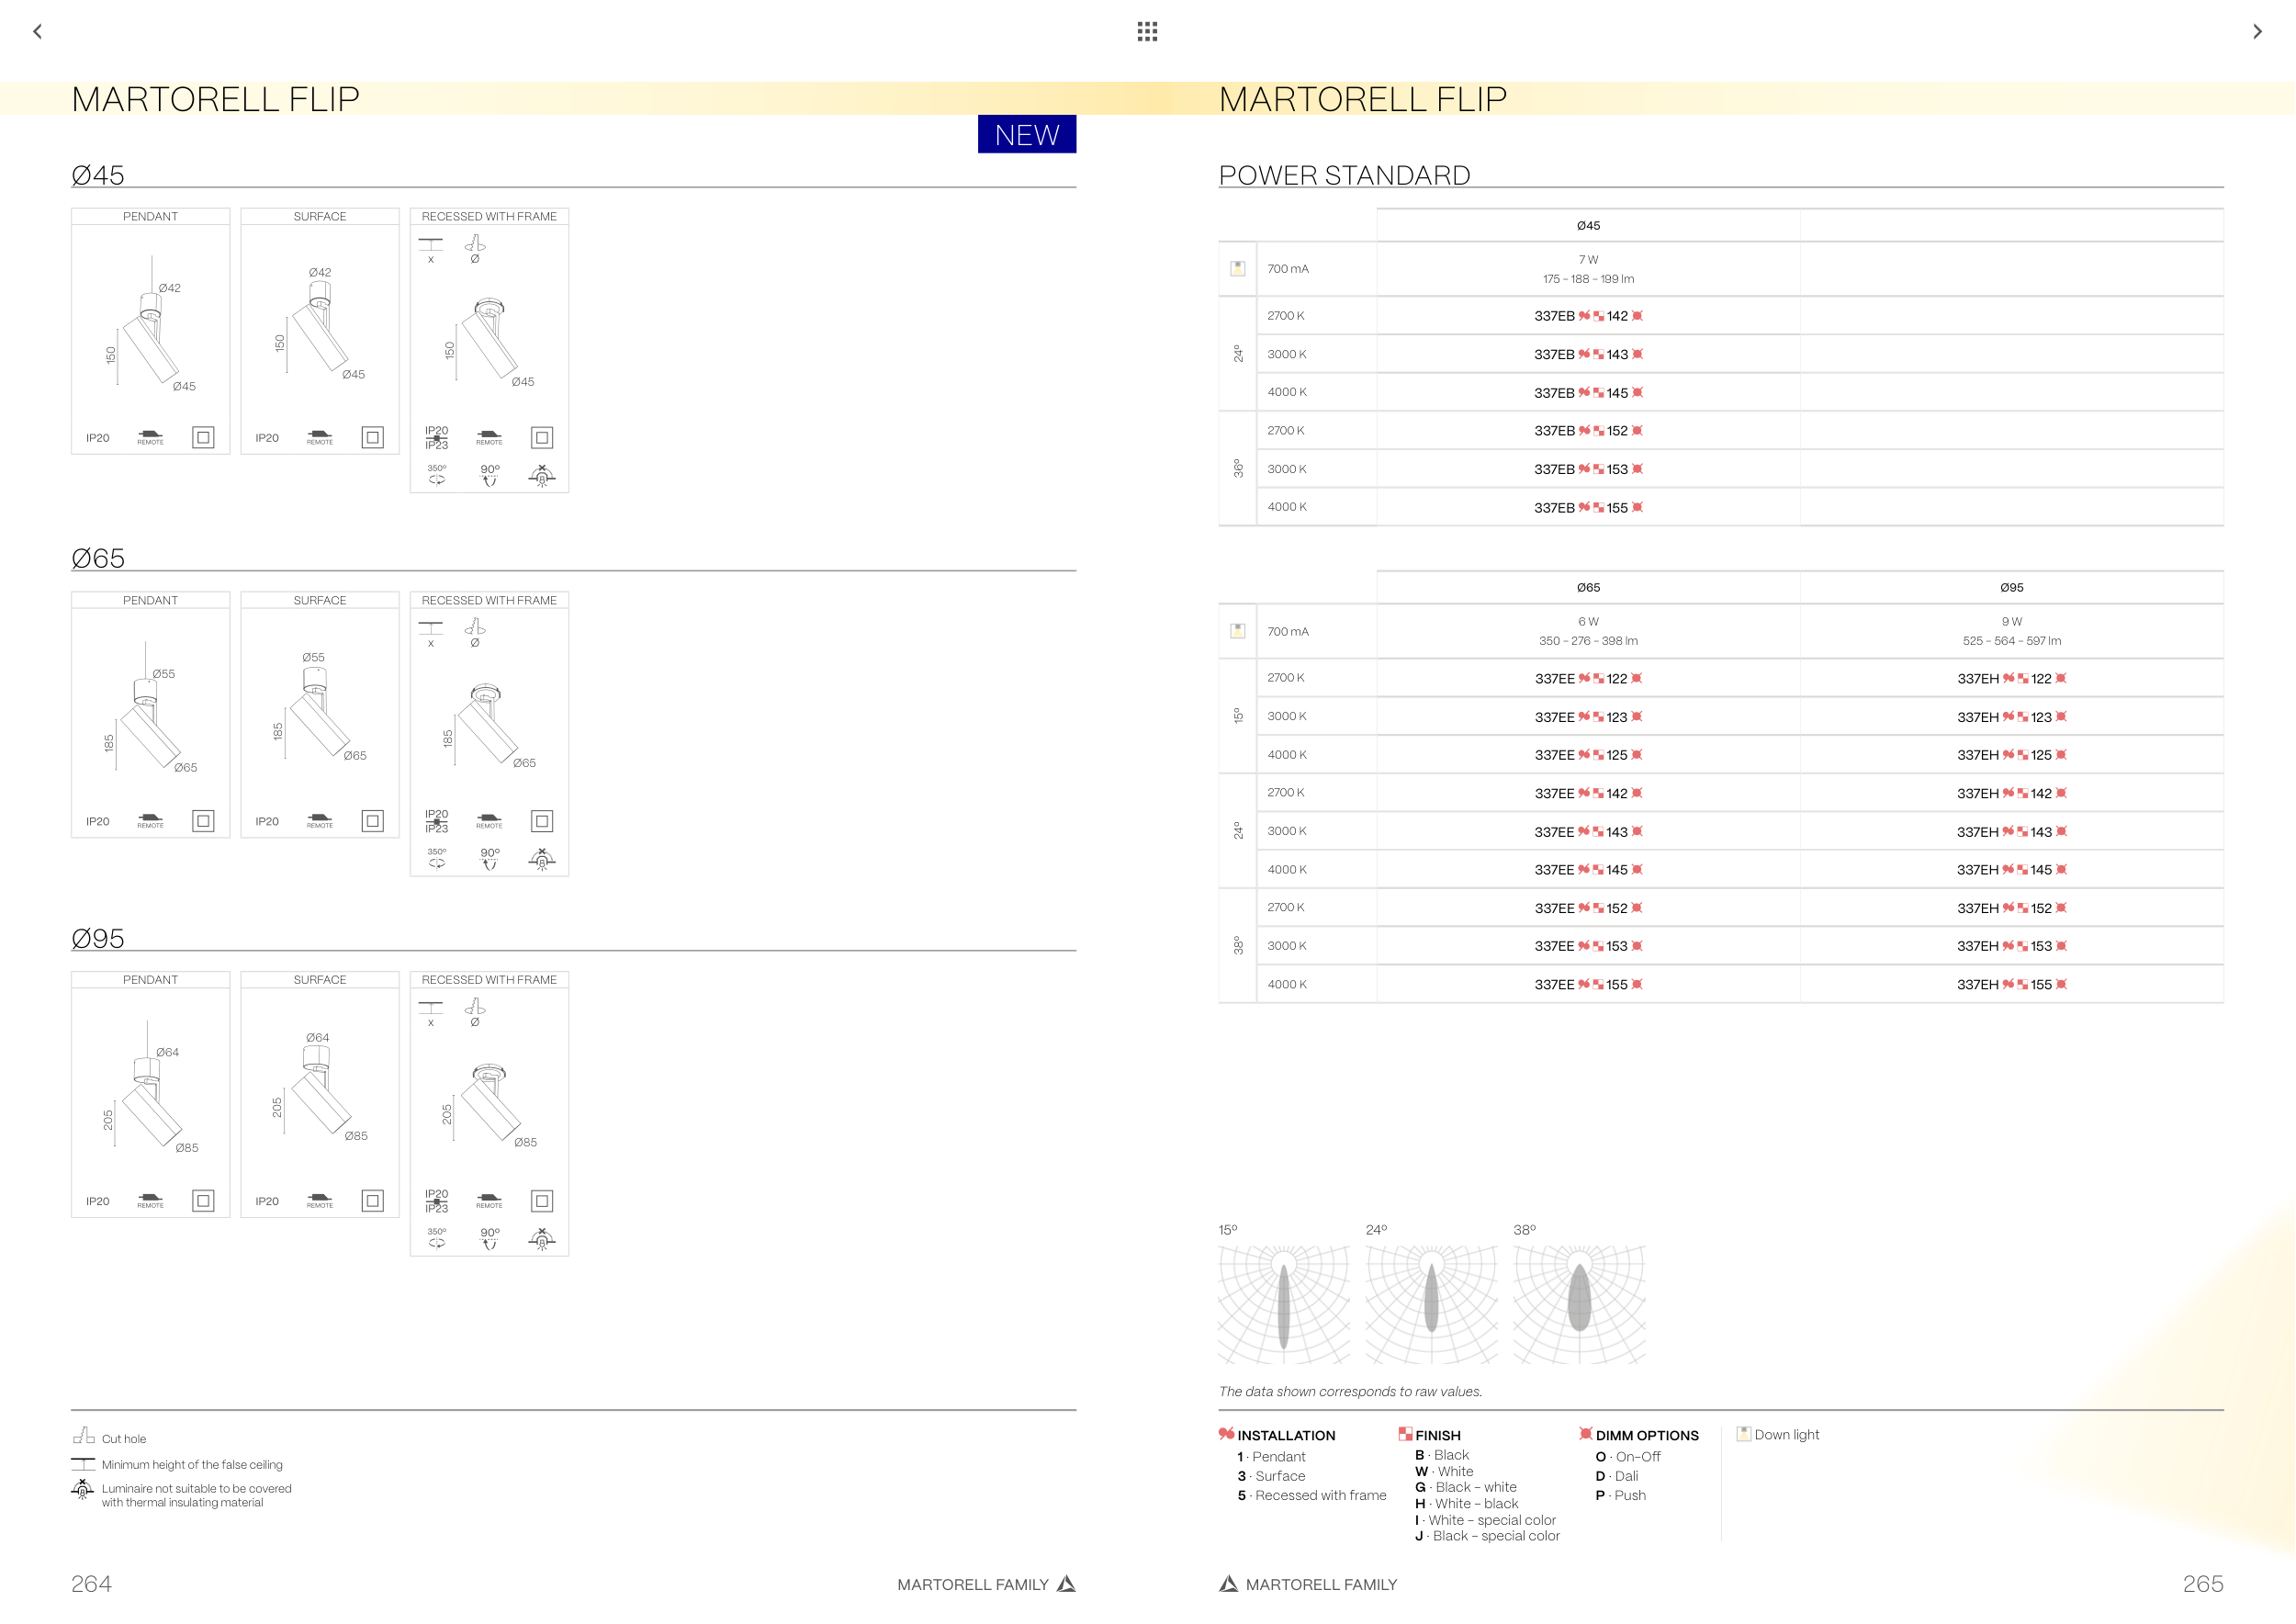Click the thermal insulation warning legend icon

[83, 1490]
